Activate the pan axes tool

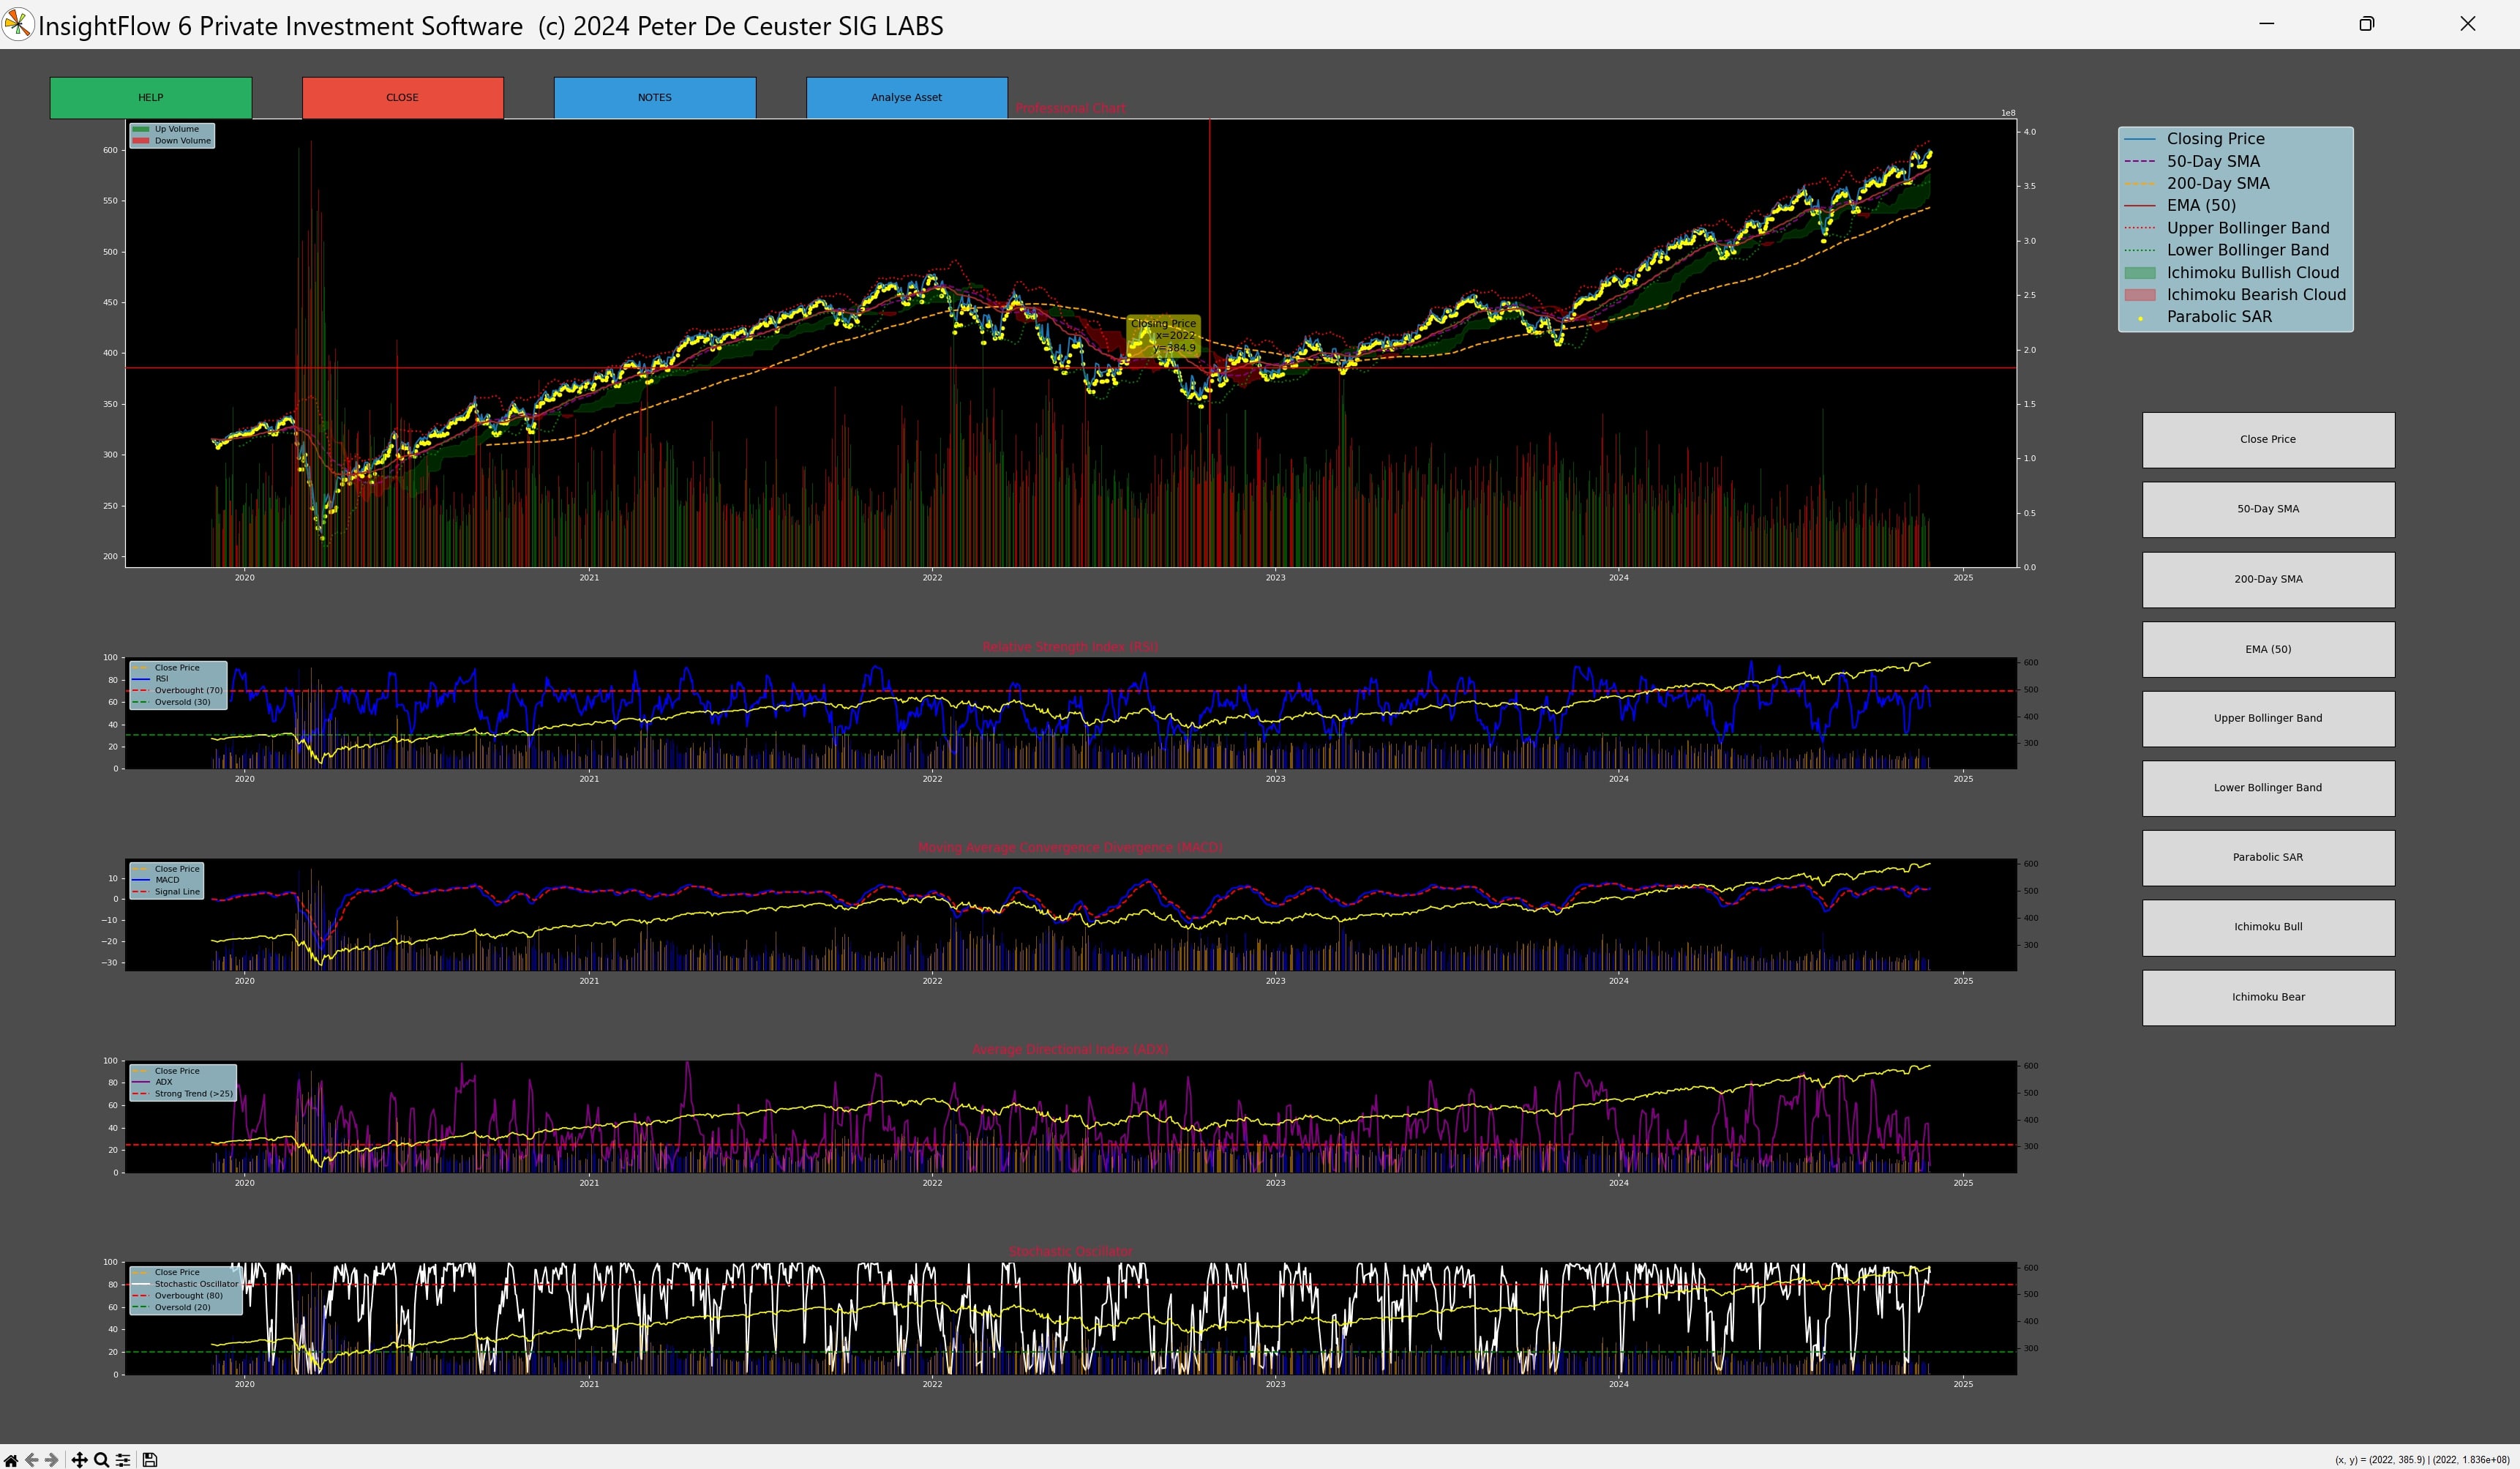pos(79,1460)
